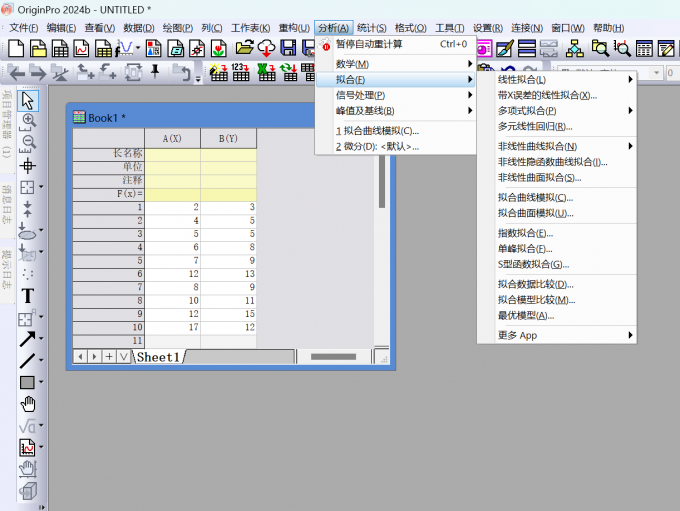Click the table window toolbar icon
The width and height of the screenshot is (680, 511).
pos(644,48)
